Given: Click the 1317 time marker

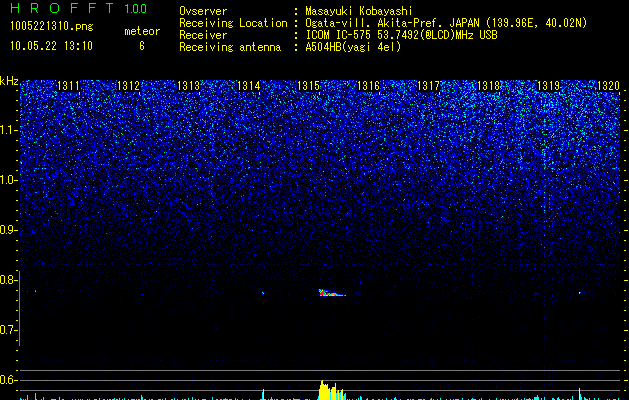Looking at the screenshot, I should tap(428, 86).
